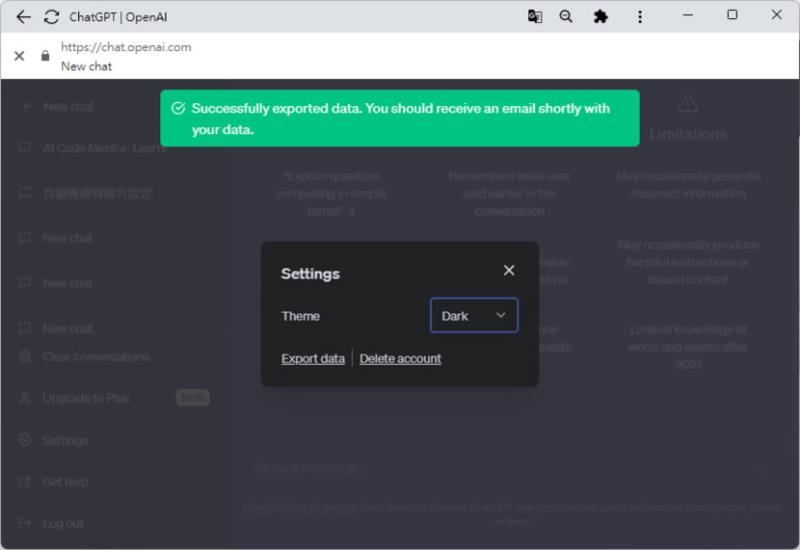Click the "May occasionally generate incorrect information" card
This screenshot has width=800, height=550.
click(688, 185)
